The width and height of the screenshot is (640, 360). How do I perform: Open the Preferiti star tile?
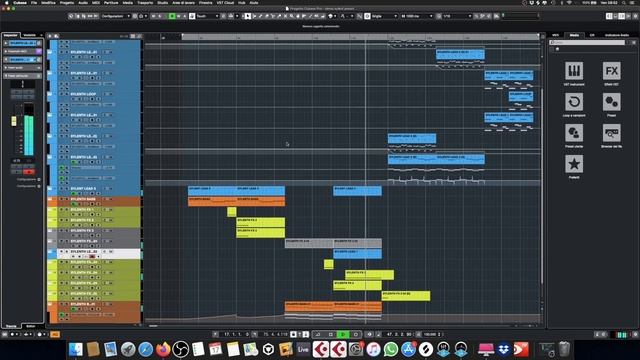[574, 164]
